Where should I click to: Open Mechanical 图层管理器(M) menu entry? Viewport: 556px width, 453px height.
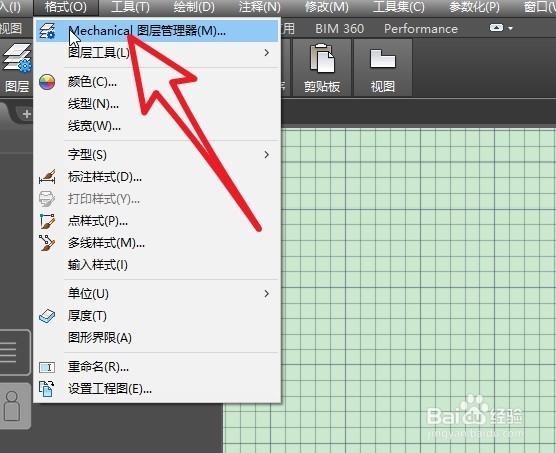coord(157,31)
